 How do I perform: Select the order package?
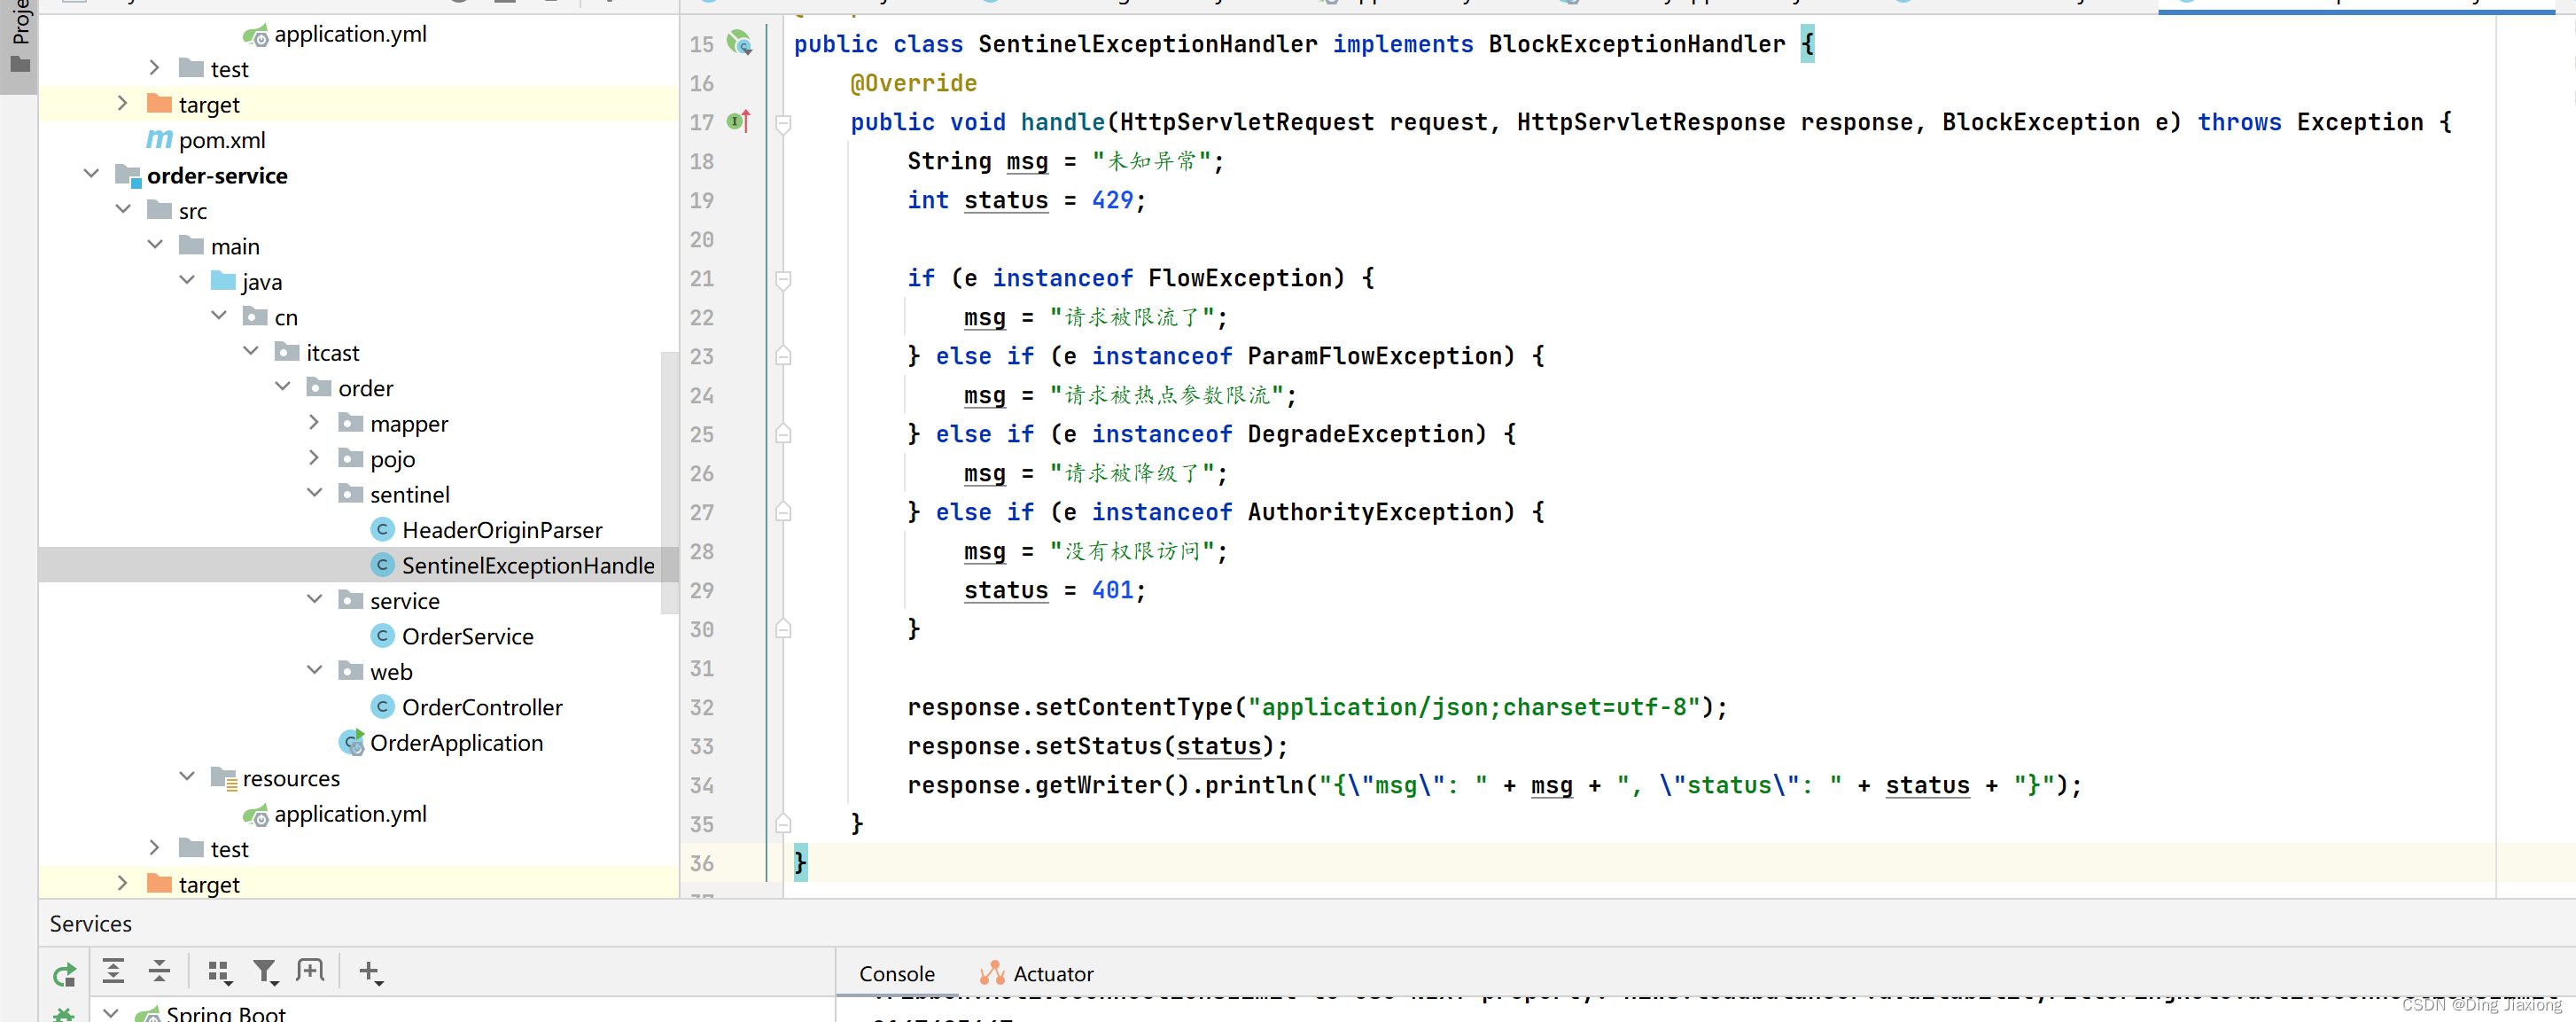tap(366, 388)
